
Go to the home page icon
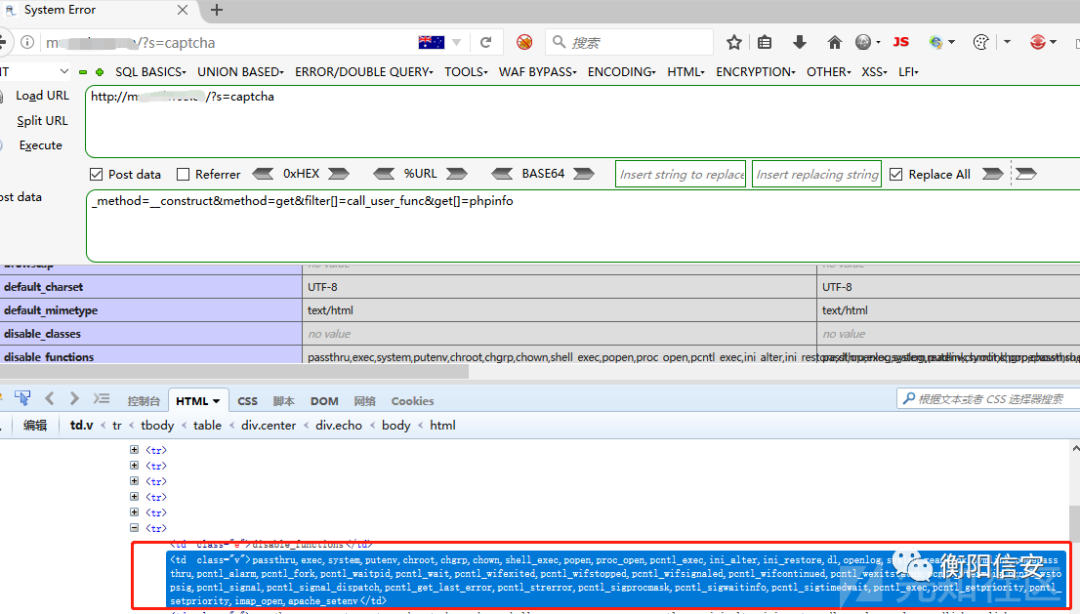834,42
